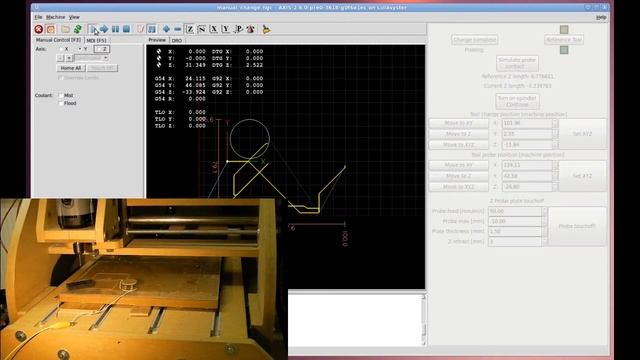
Task: Click Turn on spindle Continue button
Action: (517, 101)
